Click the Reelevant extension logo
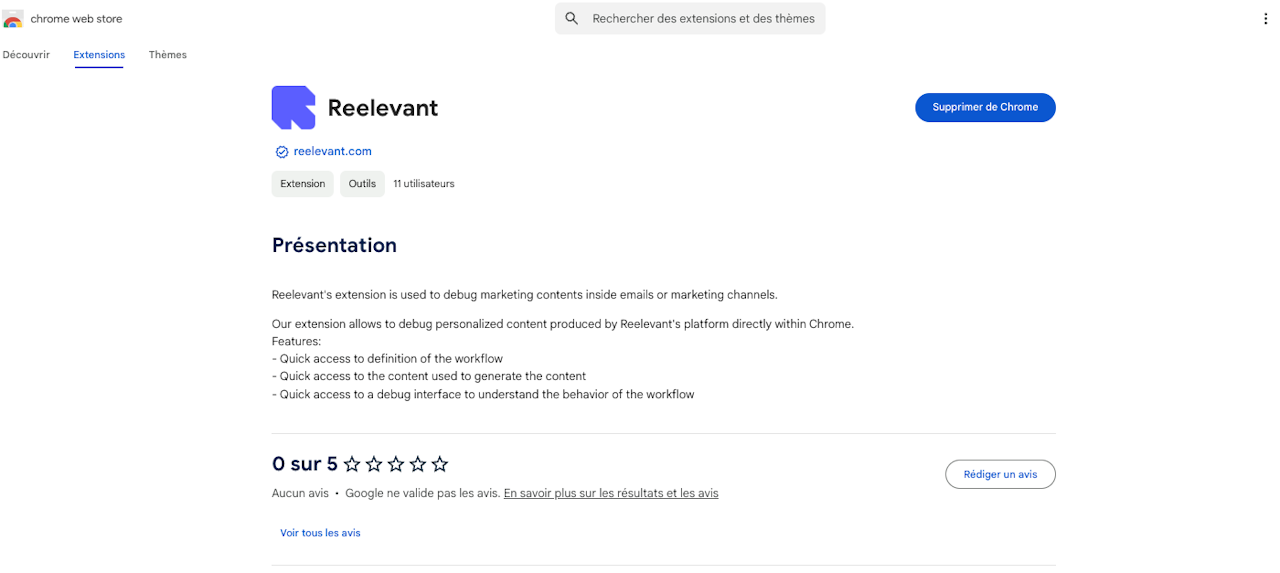This screenshot has height=573, width=1280. point(293,108)
